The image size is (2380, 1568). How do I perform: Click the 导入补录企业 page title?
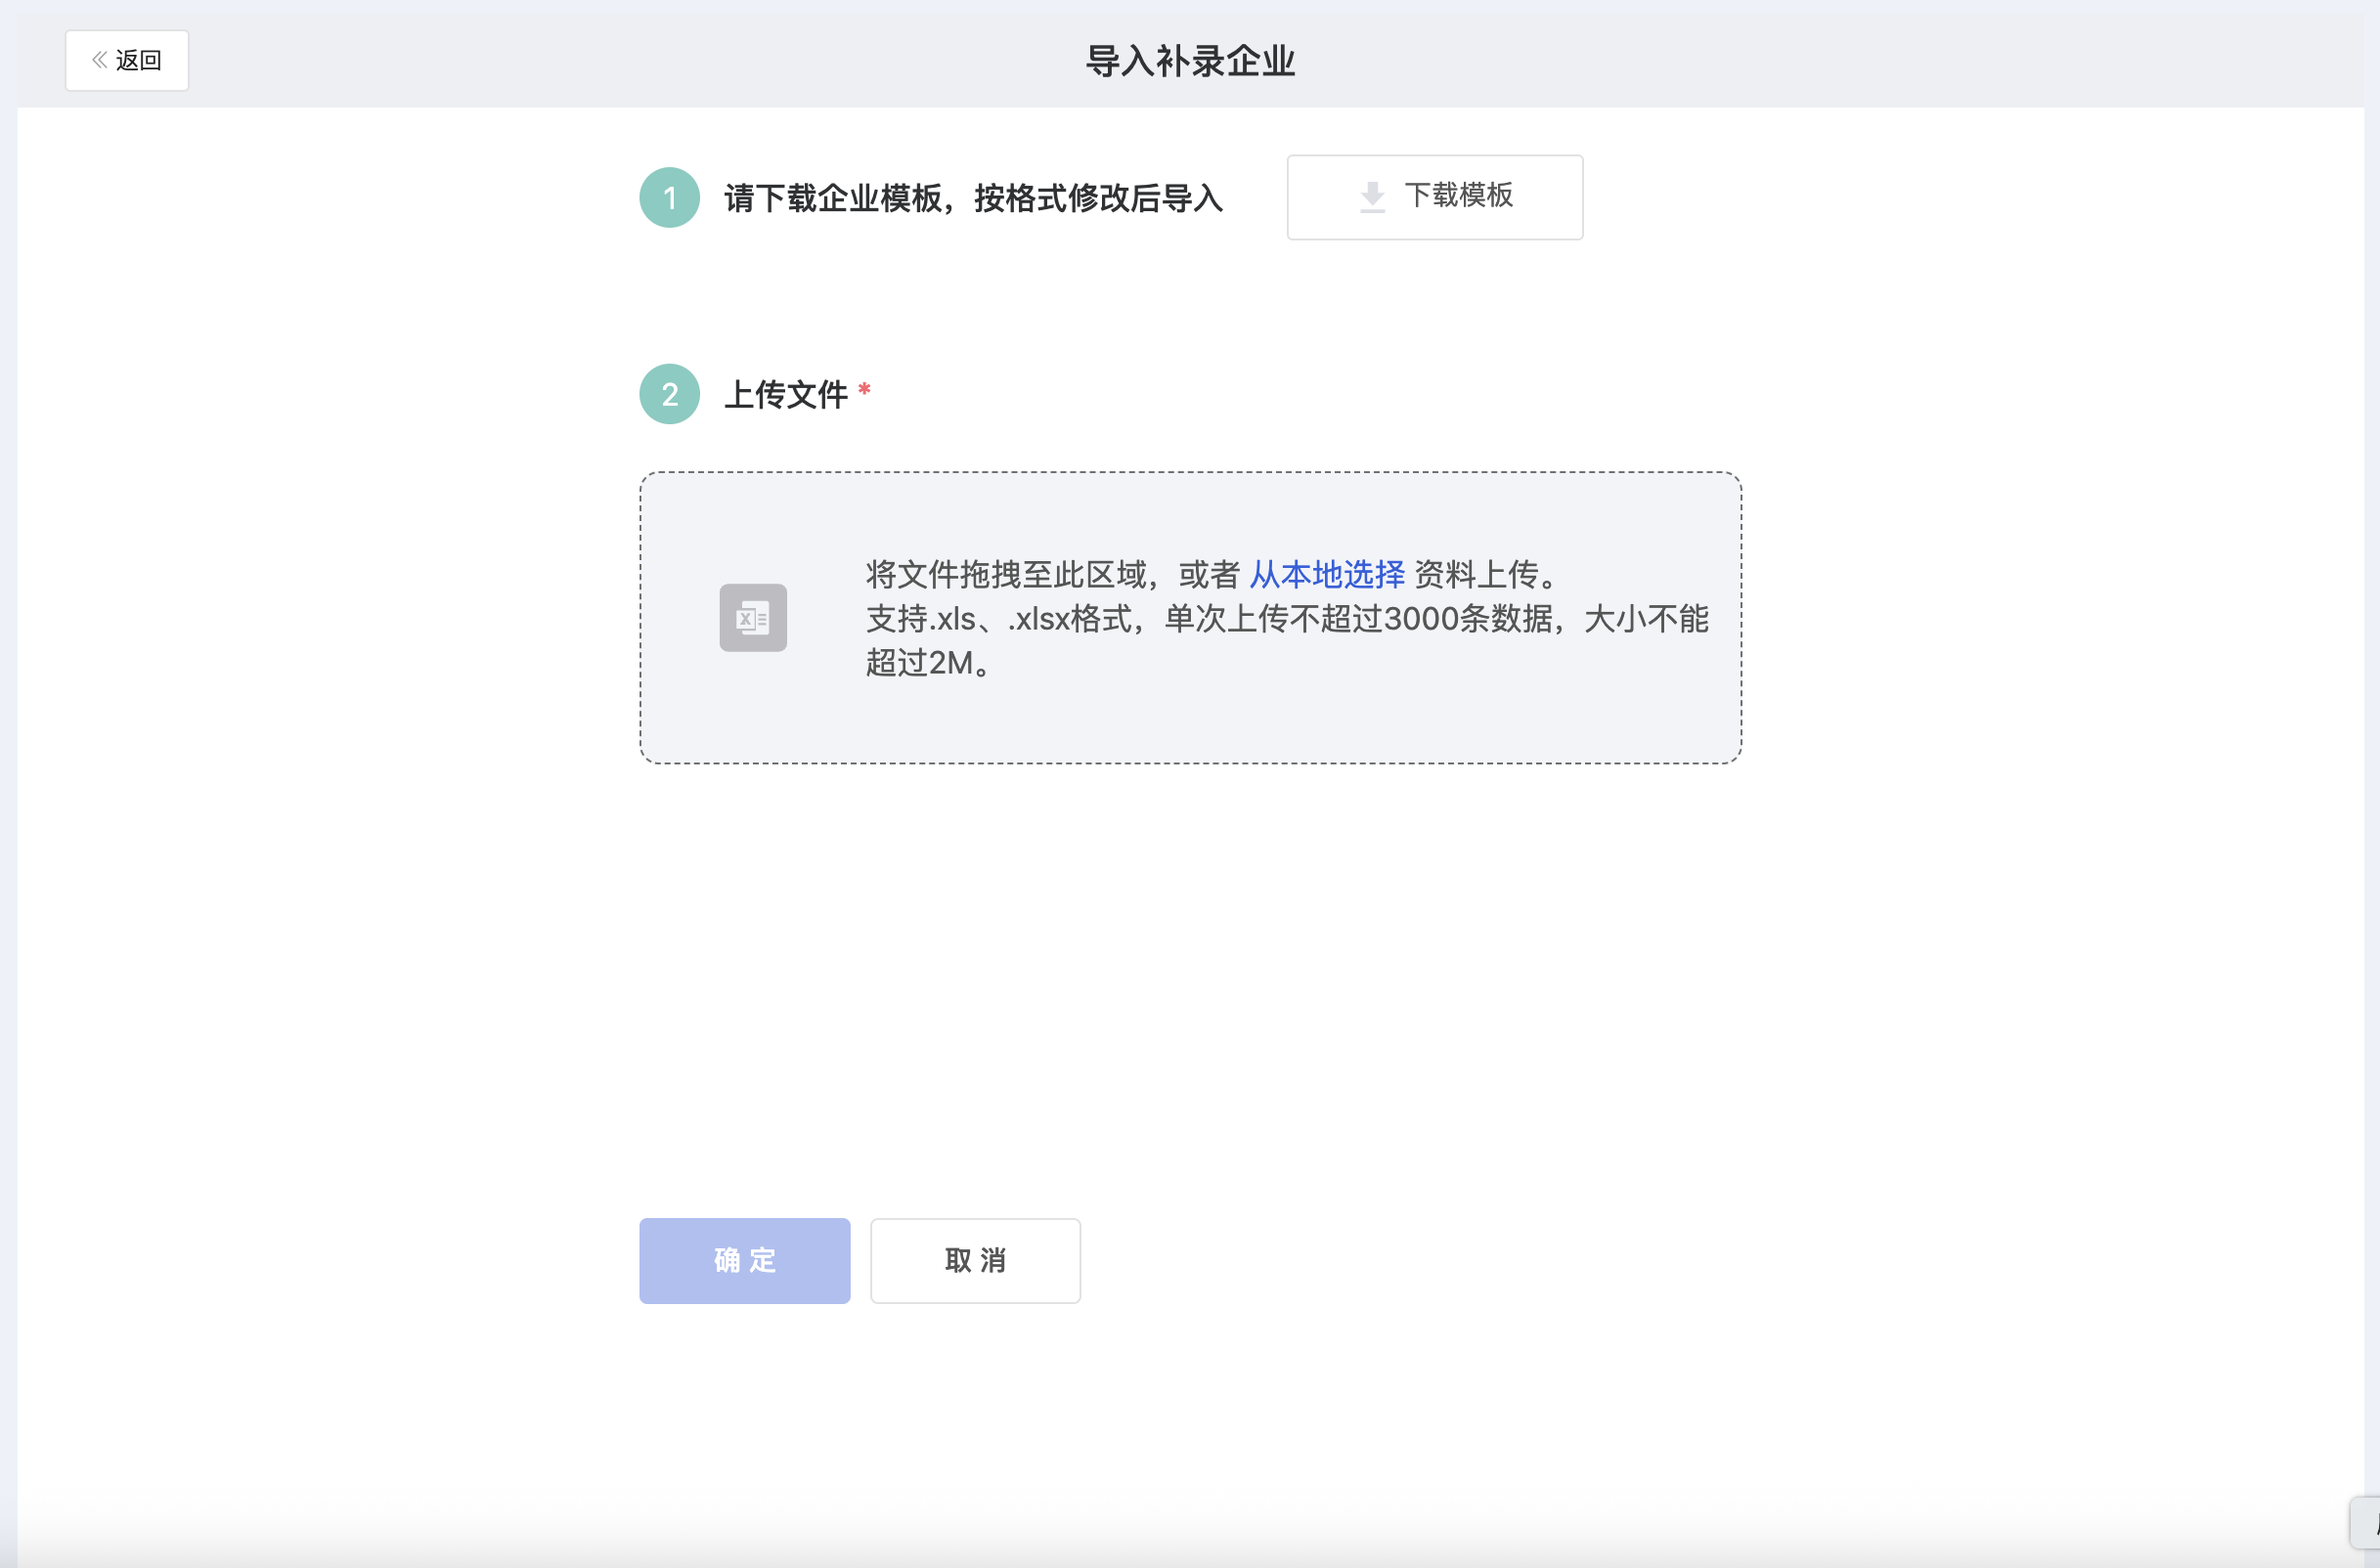pyautogui.click(x=1190, y=61)
